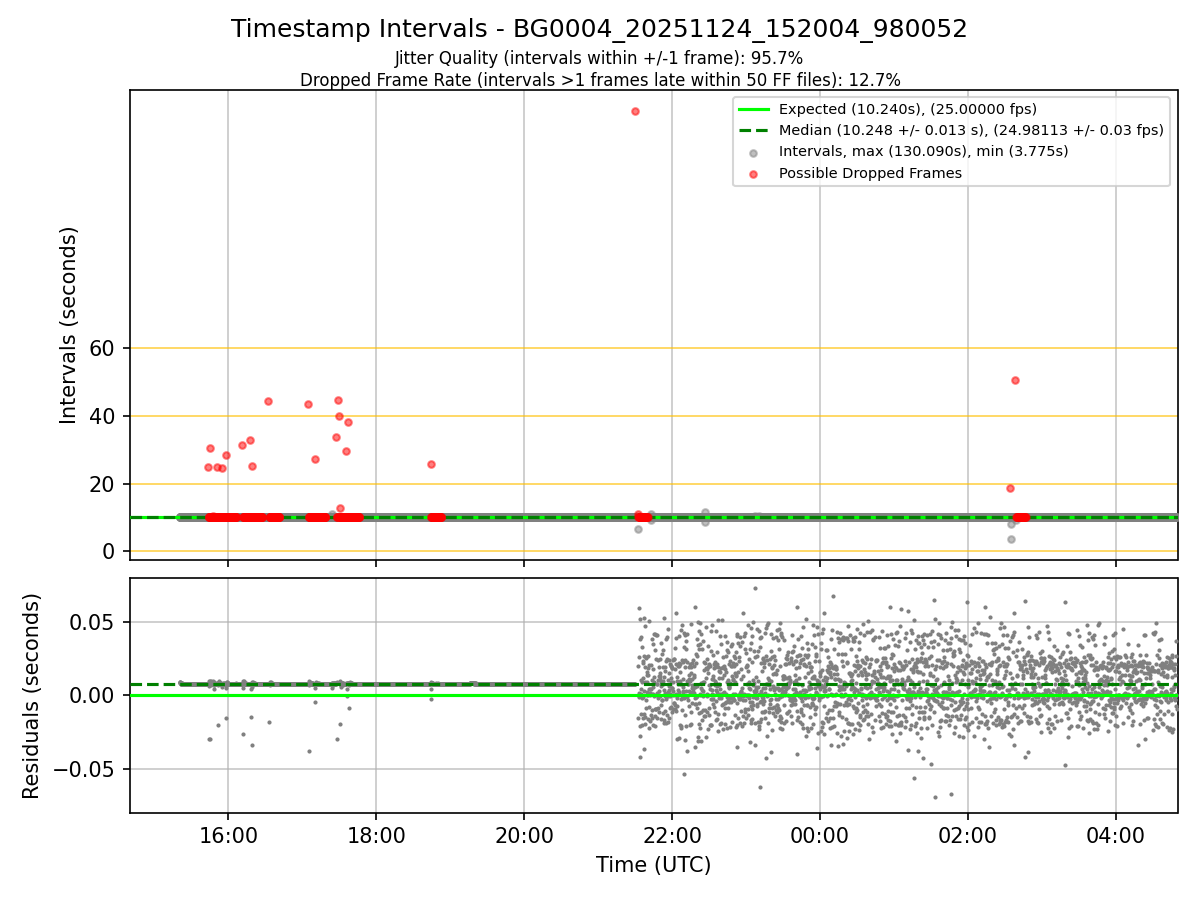1200x900 pixels.
Task: Click legend text 'Expected (10.240s), (25.00000 fps)'
Action: tap(908, 109)
